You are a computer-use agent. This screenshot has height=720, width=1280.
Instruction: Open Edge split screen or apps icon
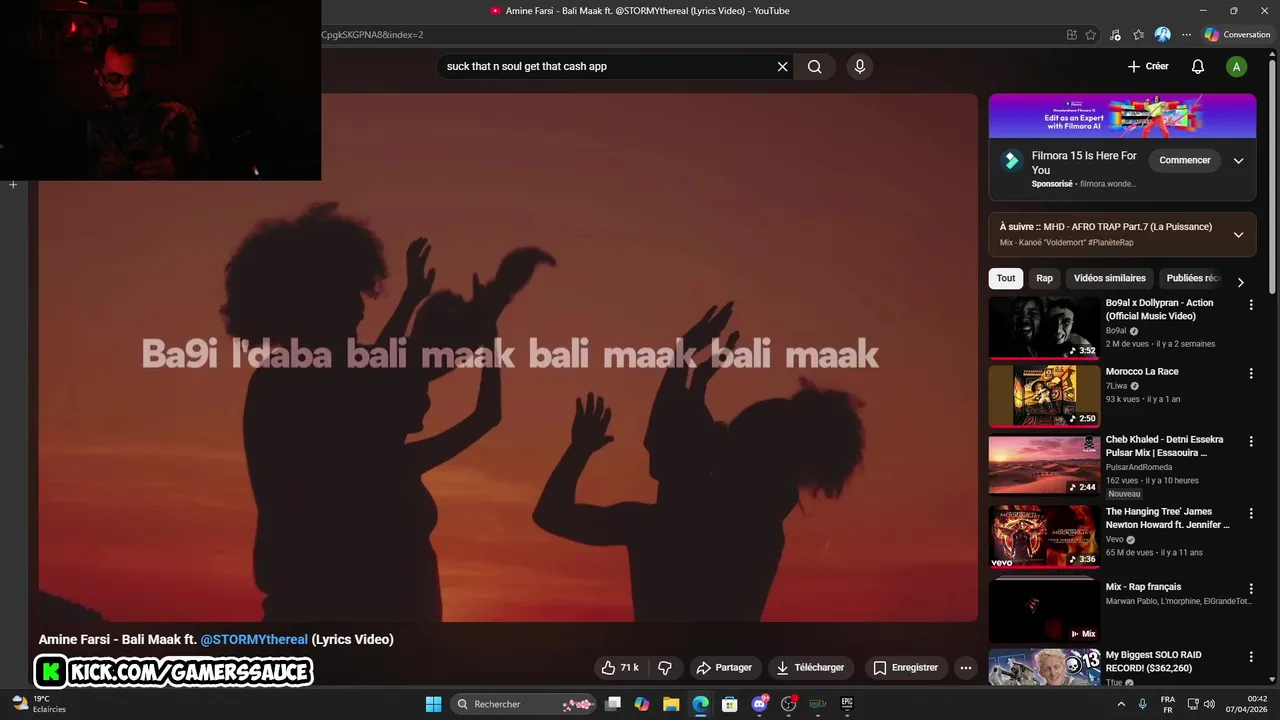1072,35
